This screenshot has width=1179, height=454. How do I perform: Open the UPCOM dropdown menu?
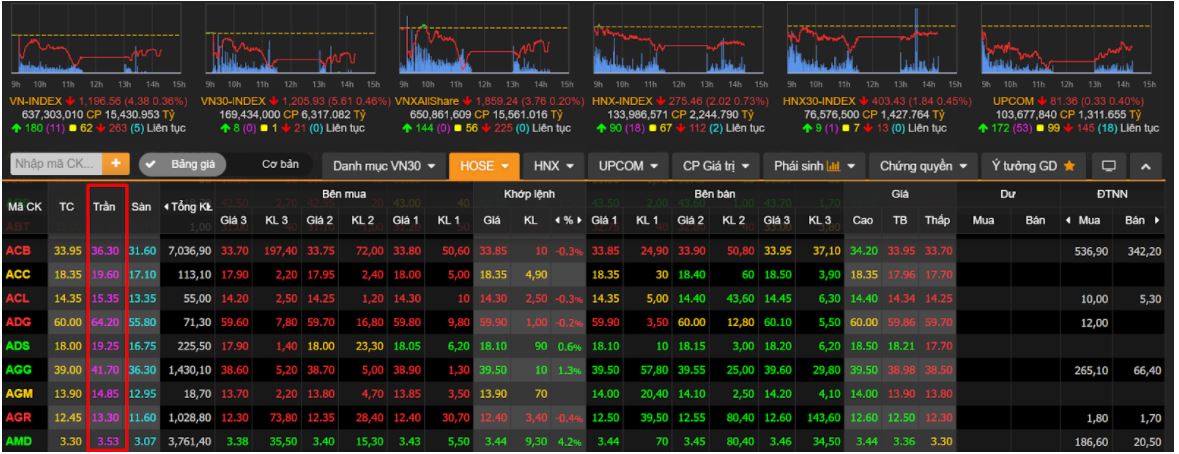628,163
